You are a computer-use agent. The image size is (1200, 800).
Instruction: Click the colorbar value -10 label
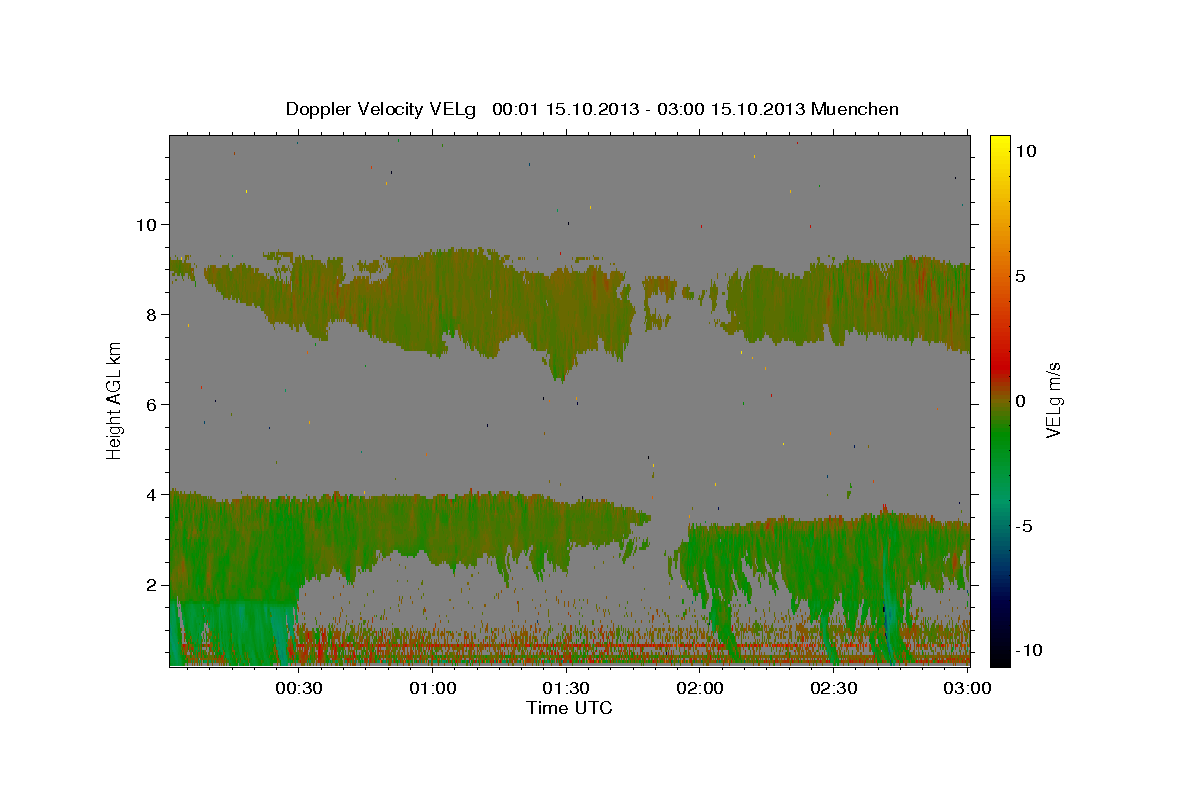click(1029, 650)
